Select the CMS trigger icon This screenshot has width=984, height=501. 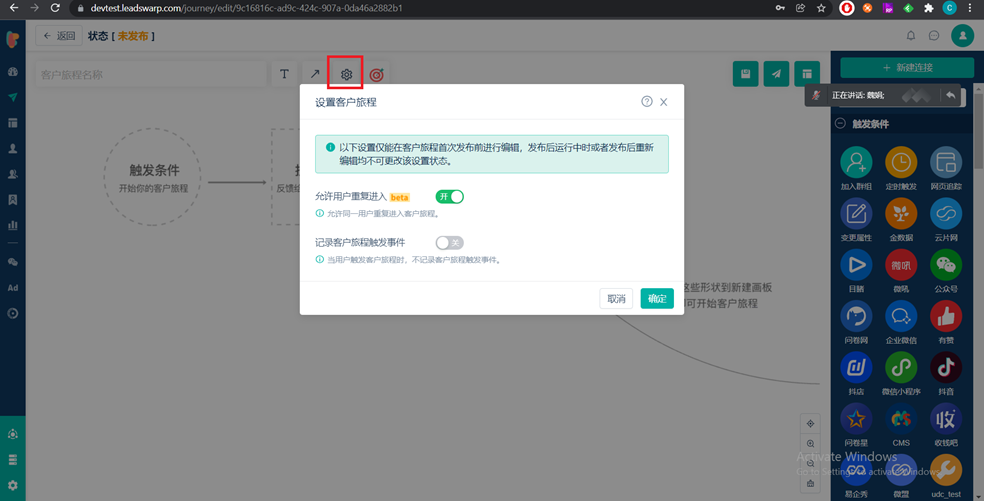point(901,419)
